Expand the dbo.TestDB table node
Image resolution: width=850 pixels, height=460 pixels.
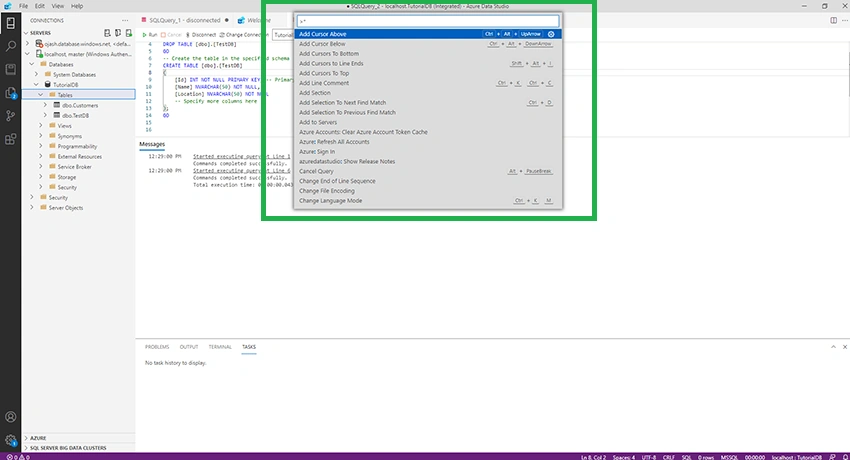(46, 115)
